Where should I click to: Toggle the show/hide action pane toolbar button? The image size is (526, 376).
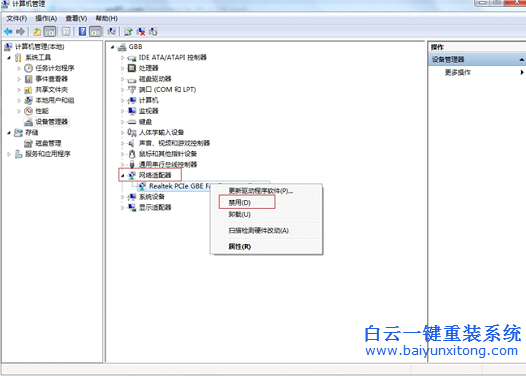click(x=96, y=32)
